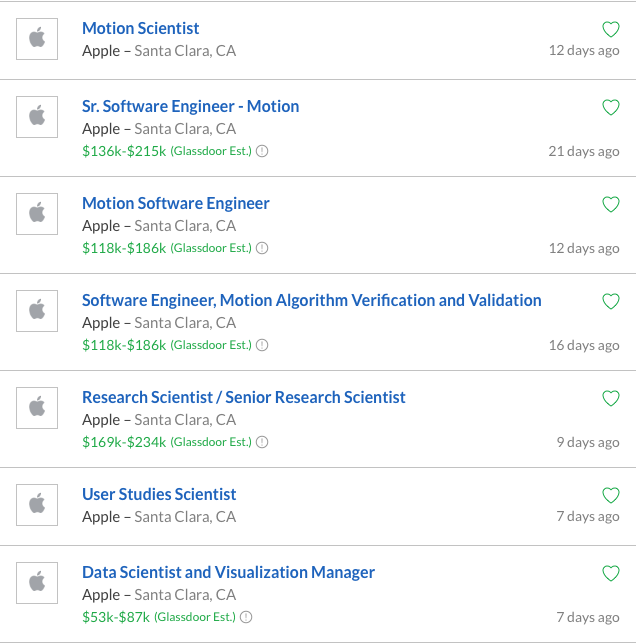
Task: Open Motion Software Engineer job link
Action: click(x=175, y=204)
